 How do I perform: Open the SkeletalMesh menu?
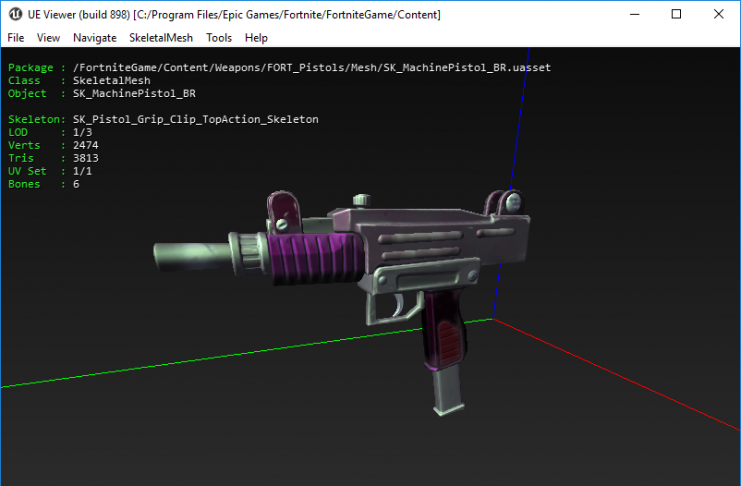pyautogui.click(x=161, y=38)
